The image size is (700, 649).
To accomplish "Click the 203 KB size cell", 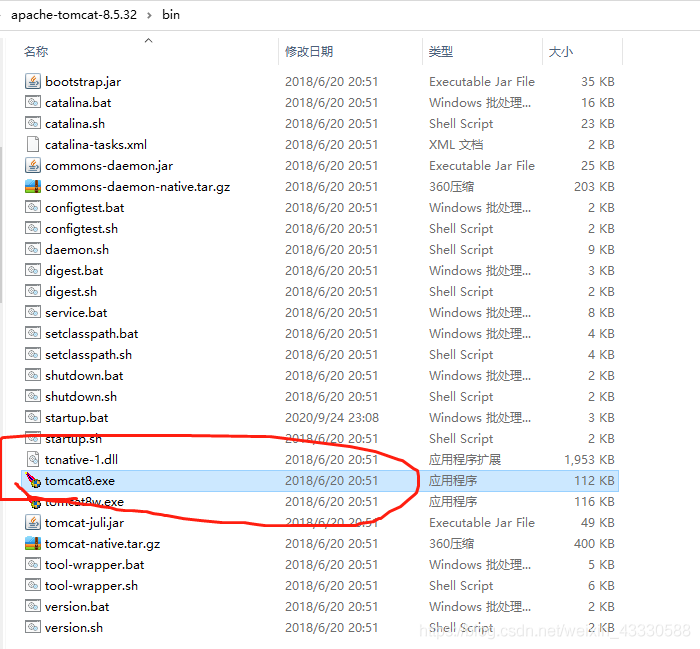I will 594,187.
